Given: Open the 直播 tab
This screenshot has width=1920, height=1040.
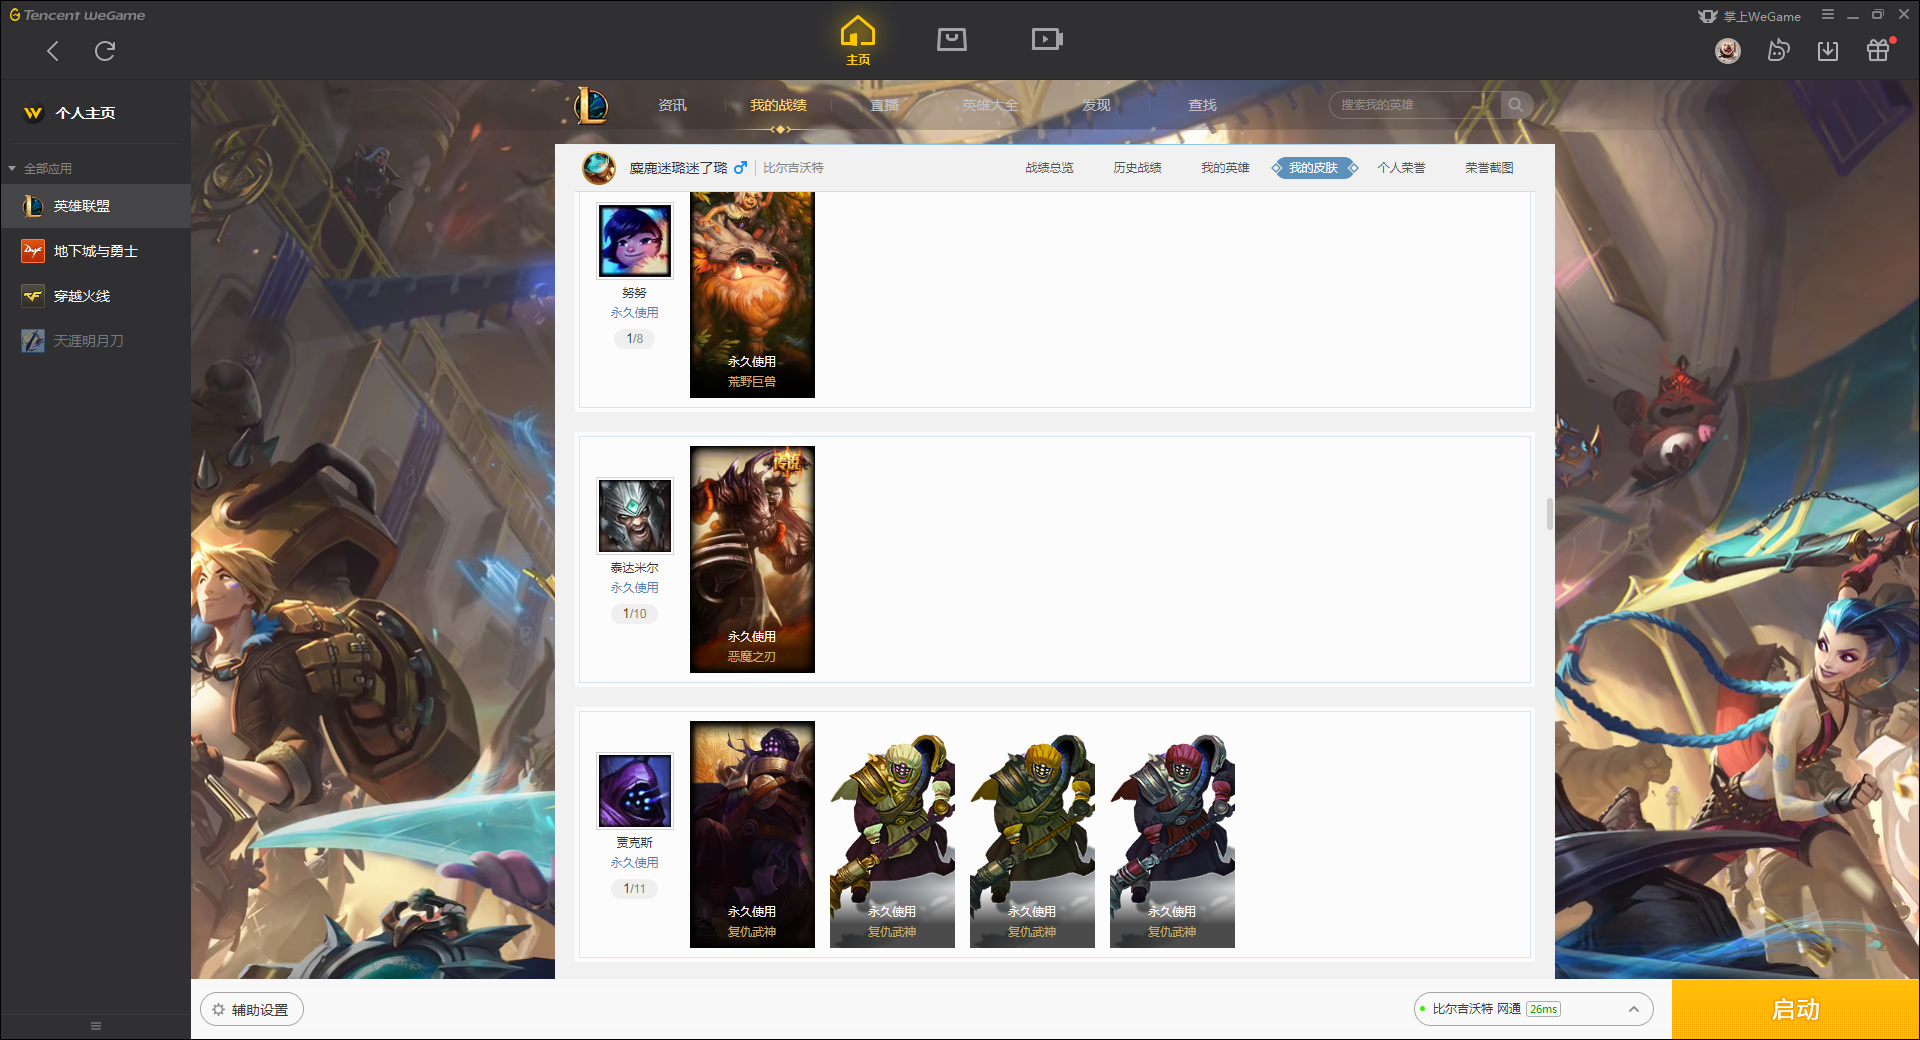Looking at the screenshot, I should (x=884, y=105).
